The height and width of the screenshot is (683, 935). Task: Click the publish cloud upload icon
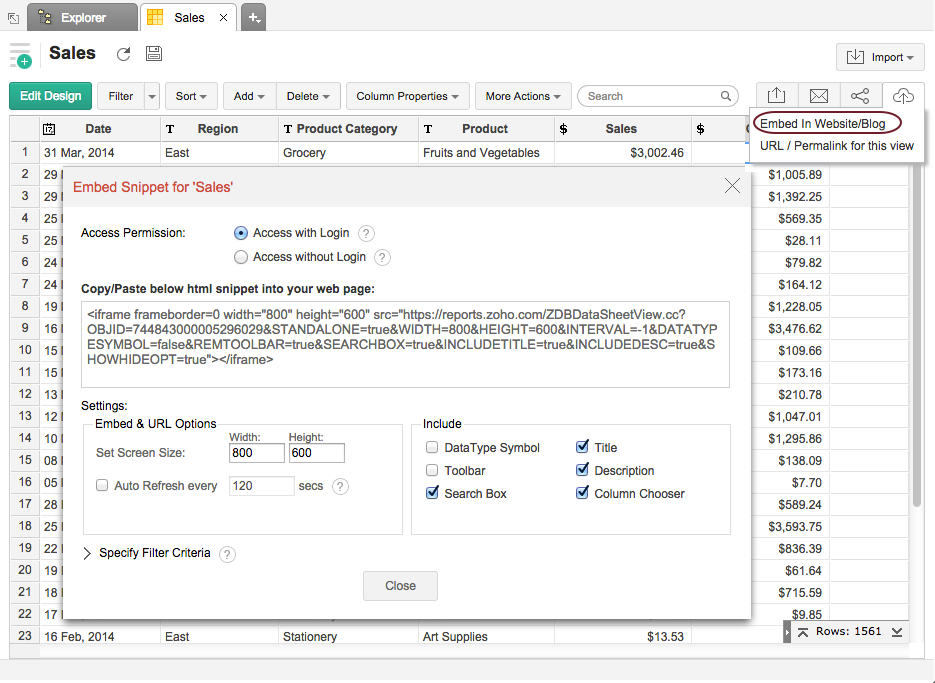click(x=903, y=96)
